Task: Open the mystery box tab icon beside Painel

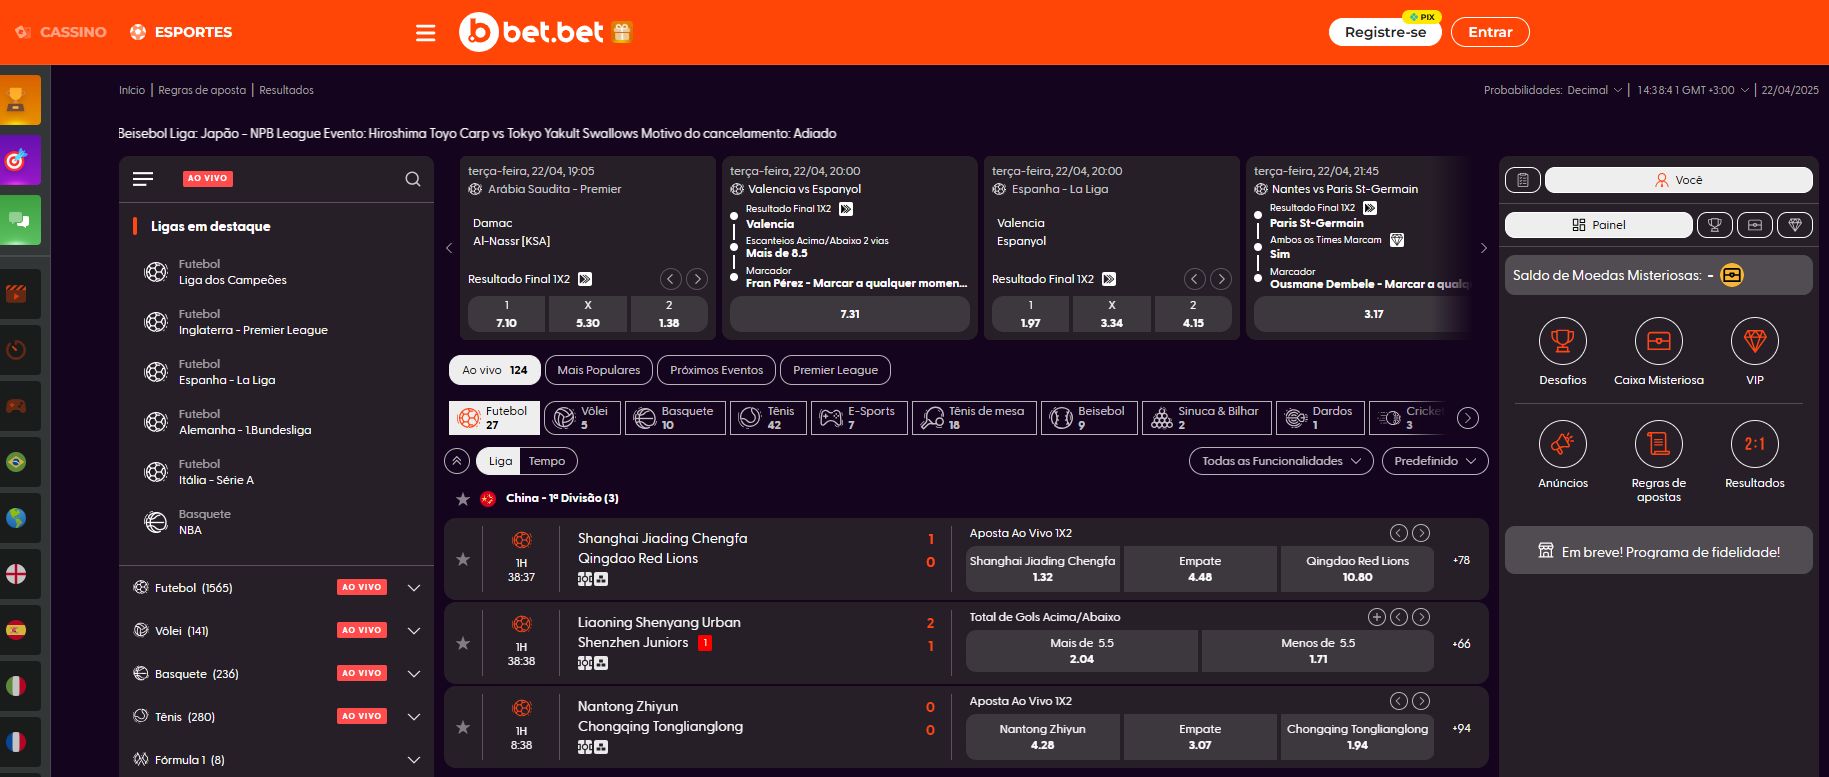Action: 1755,225
